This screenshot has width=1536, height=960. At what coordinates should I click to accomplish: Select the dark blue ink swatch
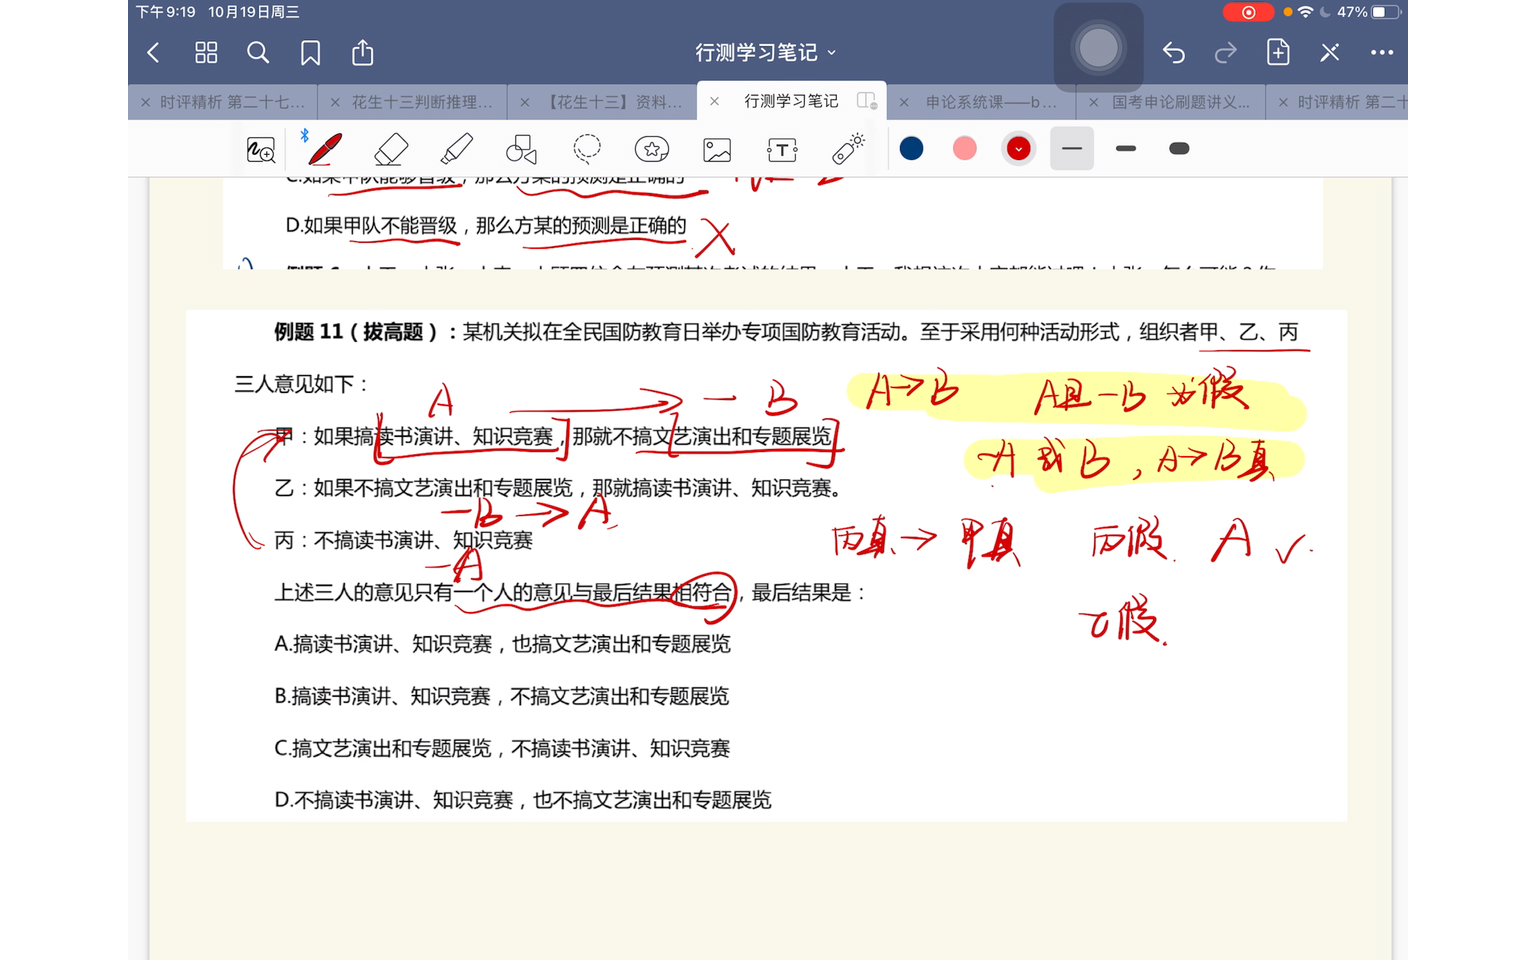[911, 148]
